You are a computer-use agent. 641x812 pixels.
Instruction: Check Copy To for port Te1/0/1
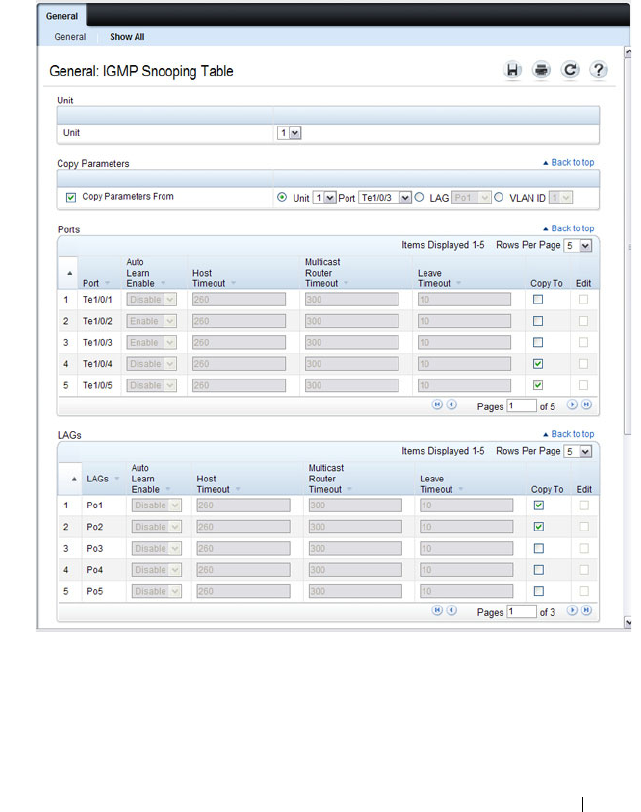[538, 299]
